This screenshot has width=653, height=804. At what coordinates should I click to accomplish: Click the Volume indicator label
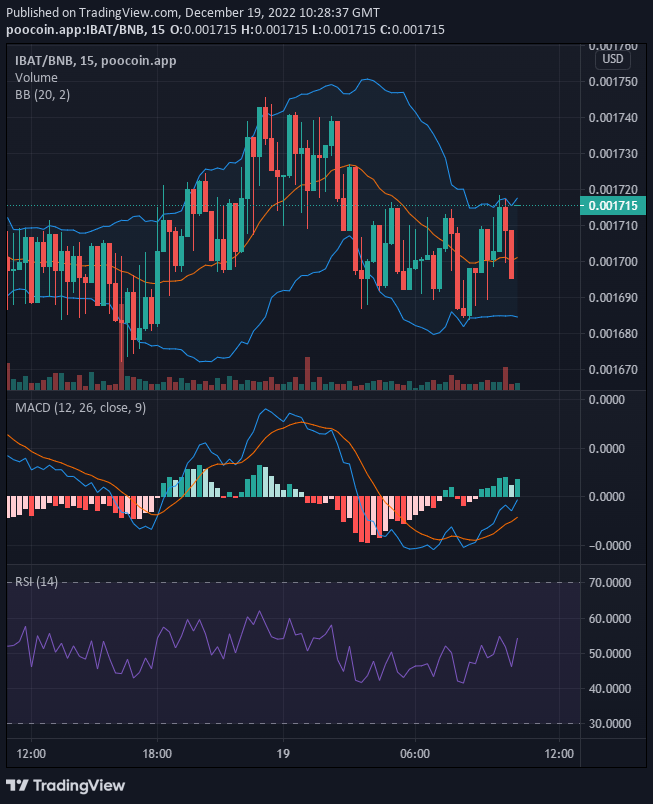click(x=36, y=77)
